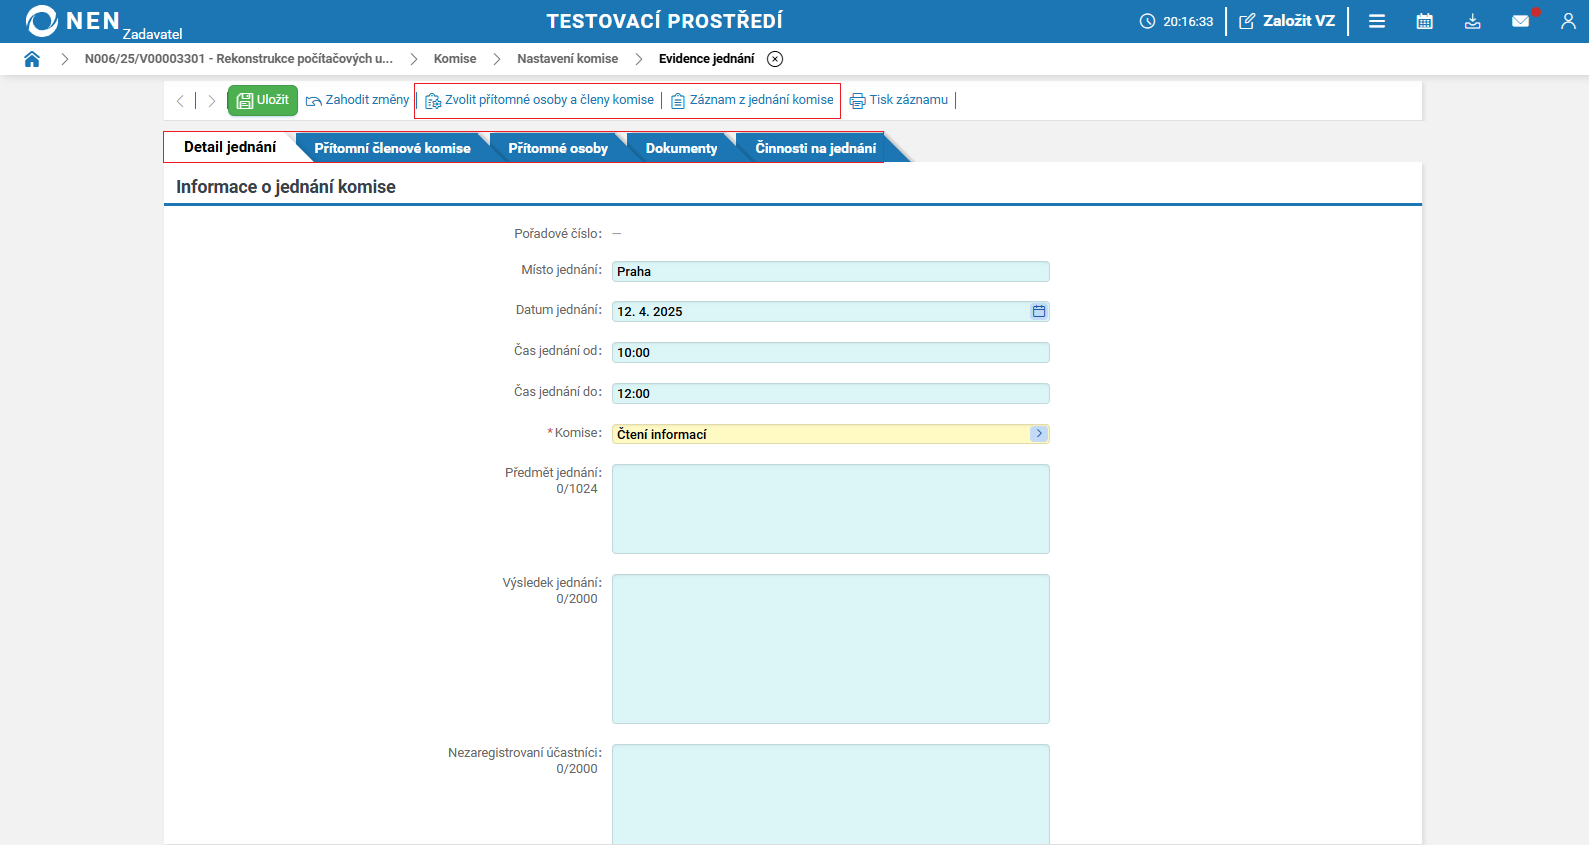
Task: Open Nastavení komise breadcrumb link
Action: coord(567,59)
